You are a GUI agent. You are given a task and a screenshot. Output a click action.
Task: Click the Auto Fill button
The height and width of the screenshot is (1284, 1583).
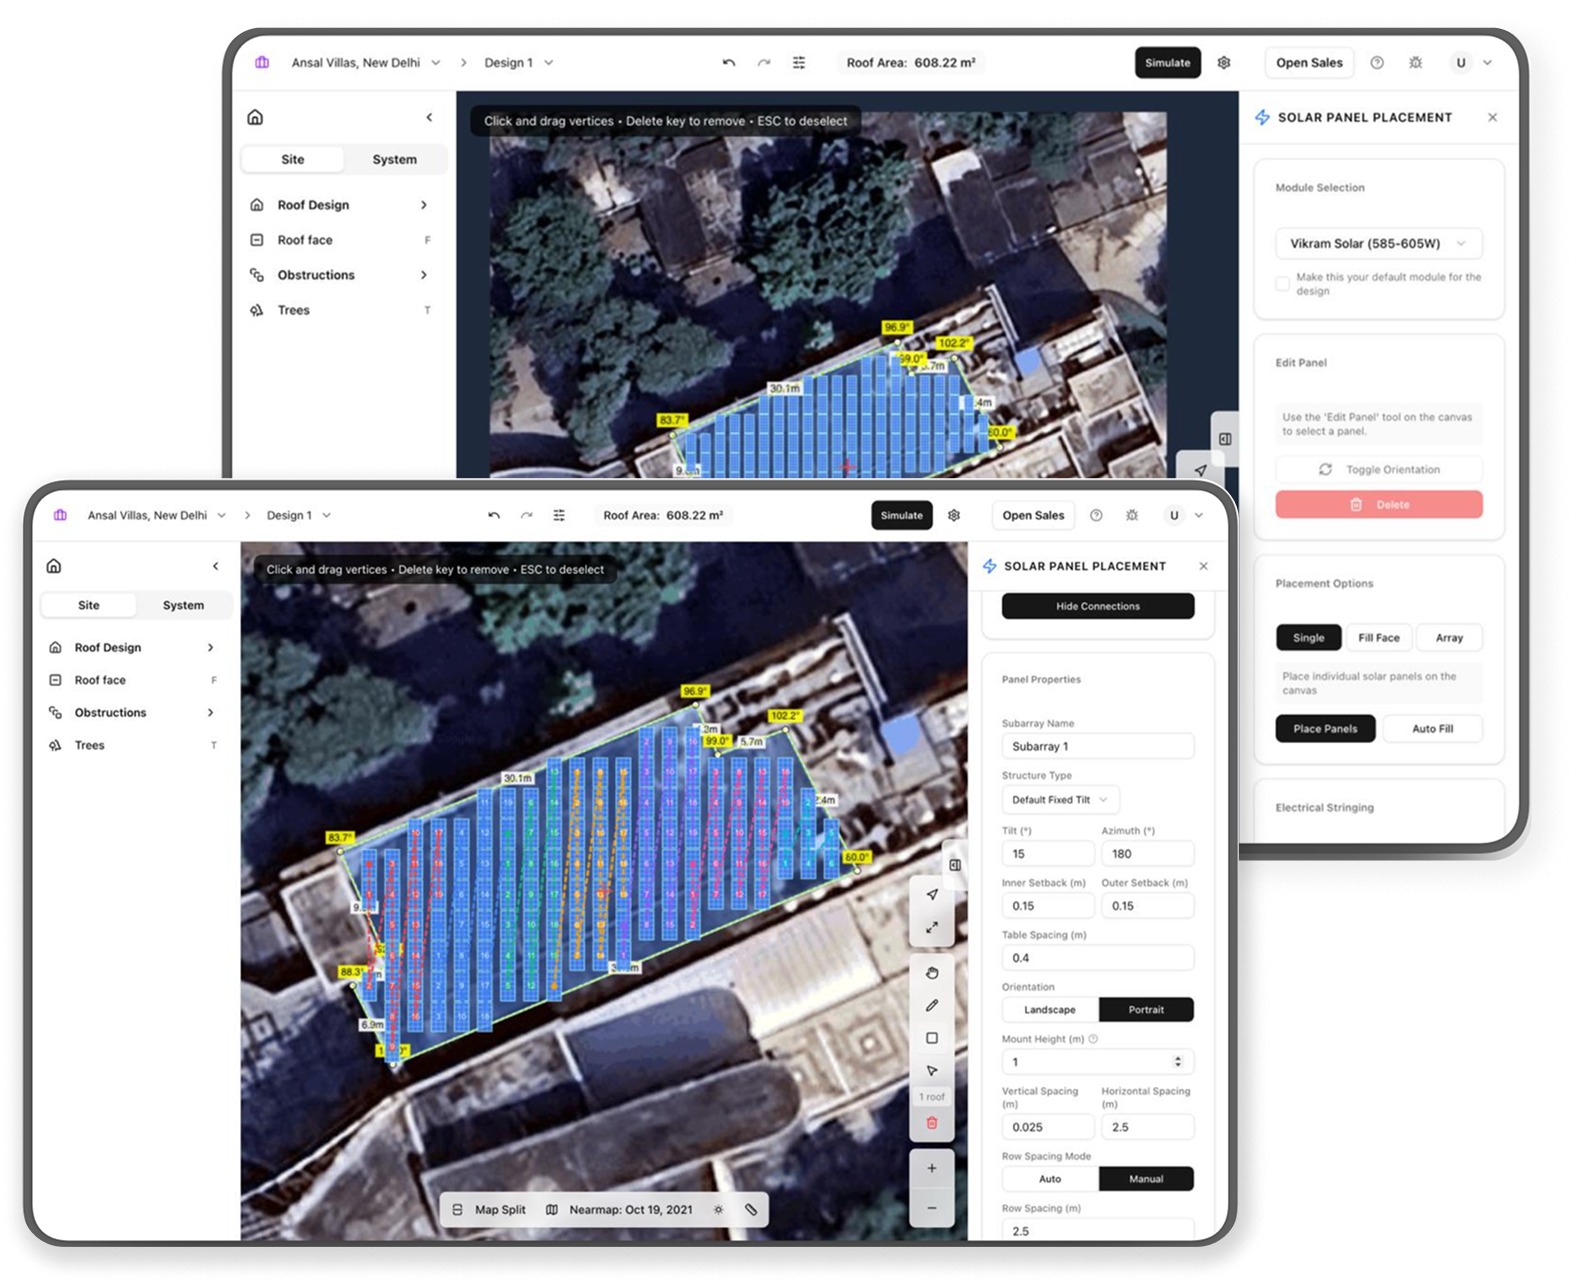(x=1432, y=729)
